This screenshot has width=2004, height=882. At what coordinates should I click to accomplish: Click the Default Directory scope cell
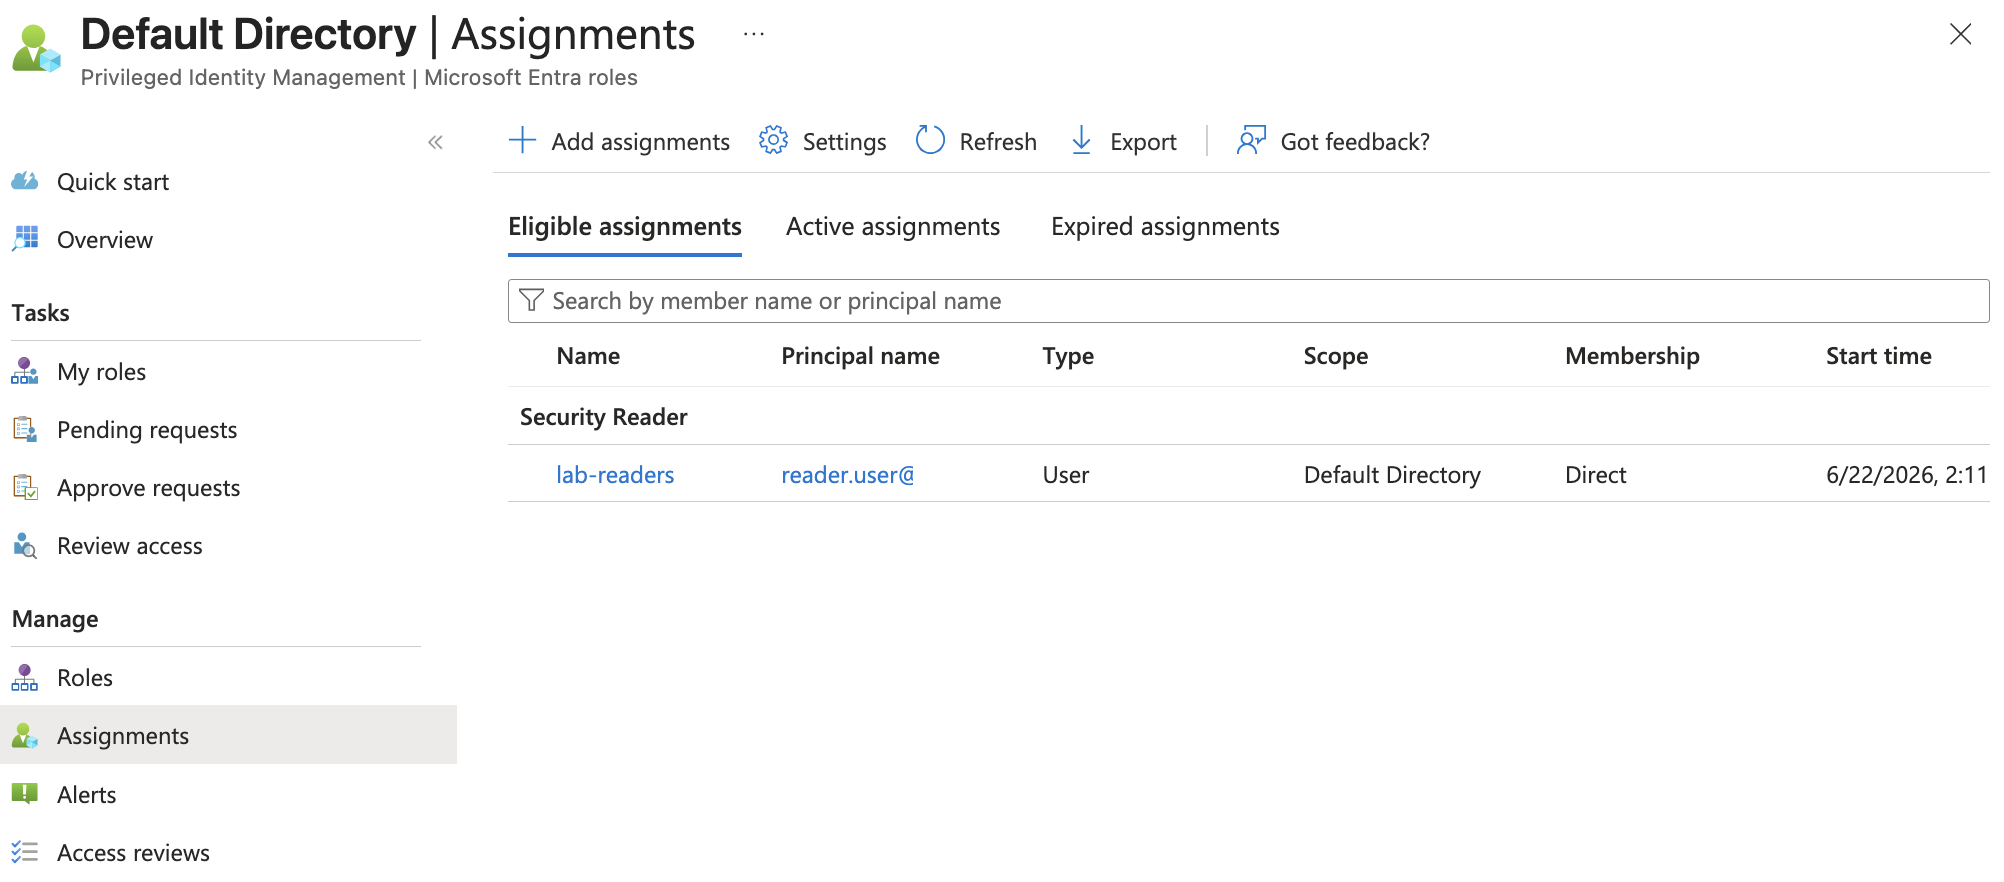[1392, 475]
